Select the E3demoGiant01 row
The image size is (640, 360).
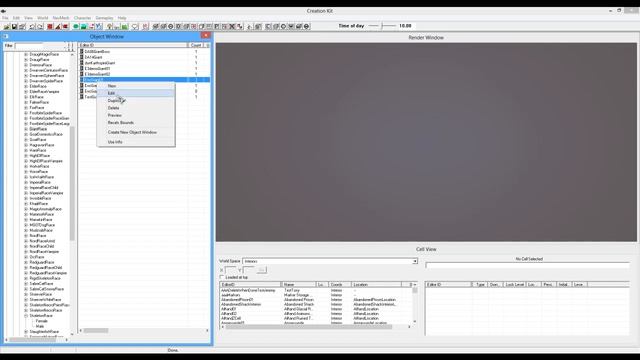[145, 69]
